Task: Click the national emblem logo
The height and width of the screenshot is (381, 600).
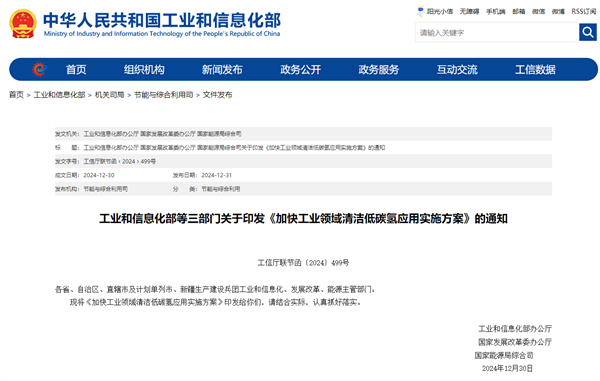Action: pos(23,24)
